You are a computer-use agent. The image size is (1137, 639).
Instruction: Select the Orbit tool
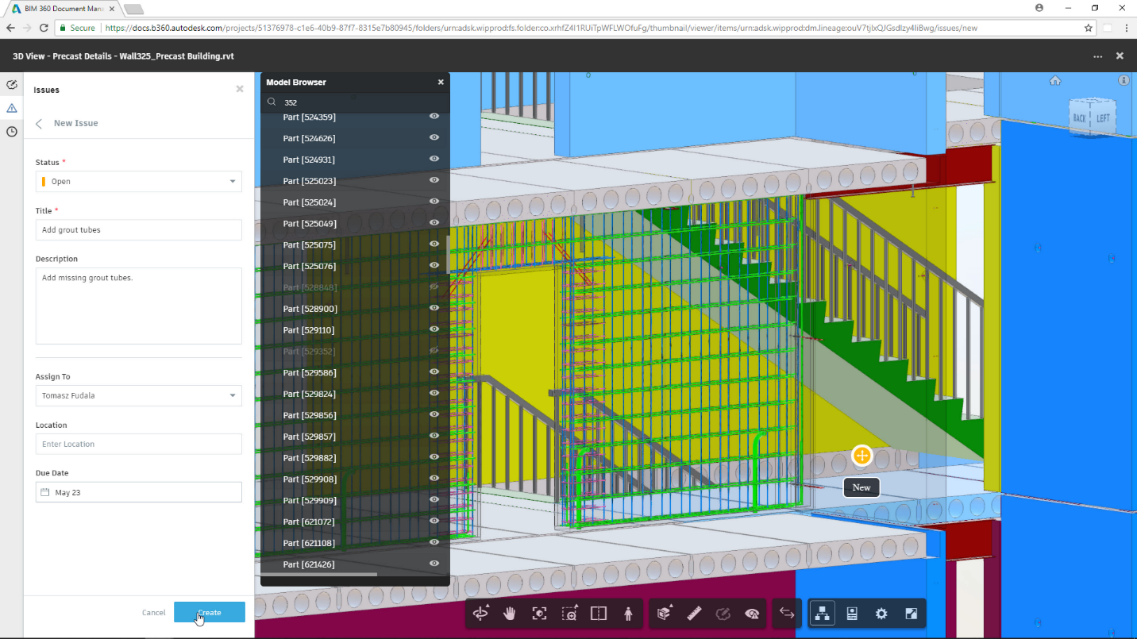coord(481,613)
